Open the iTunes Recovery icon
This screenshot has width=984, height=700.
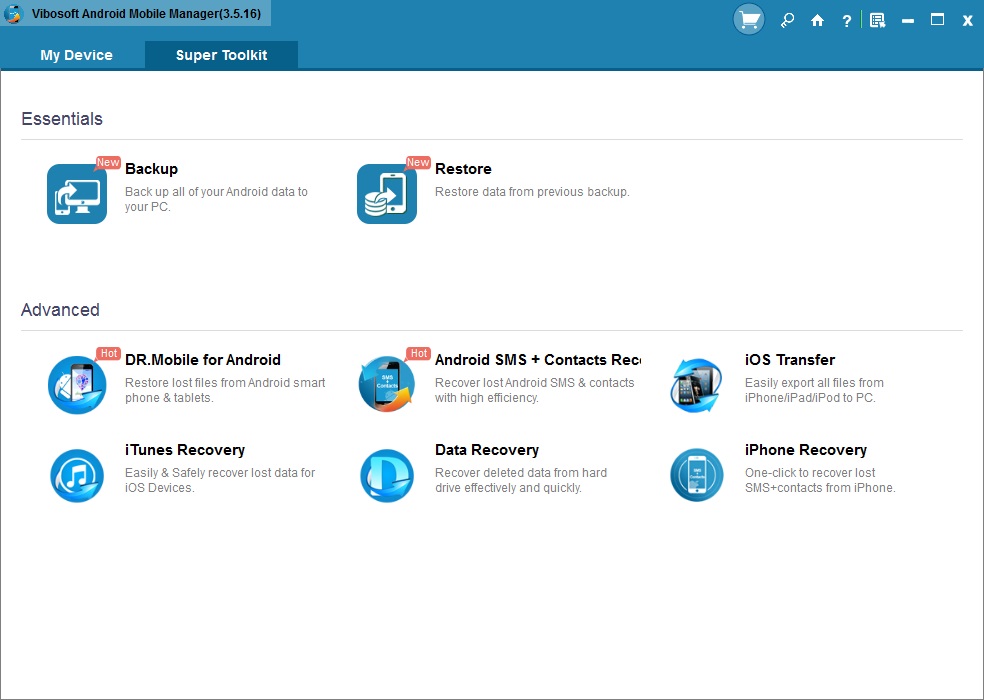77,475
